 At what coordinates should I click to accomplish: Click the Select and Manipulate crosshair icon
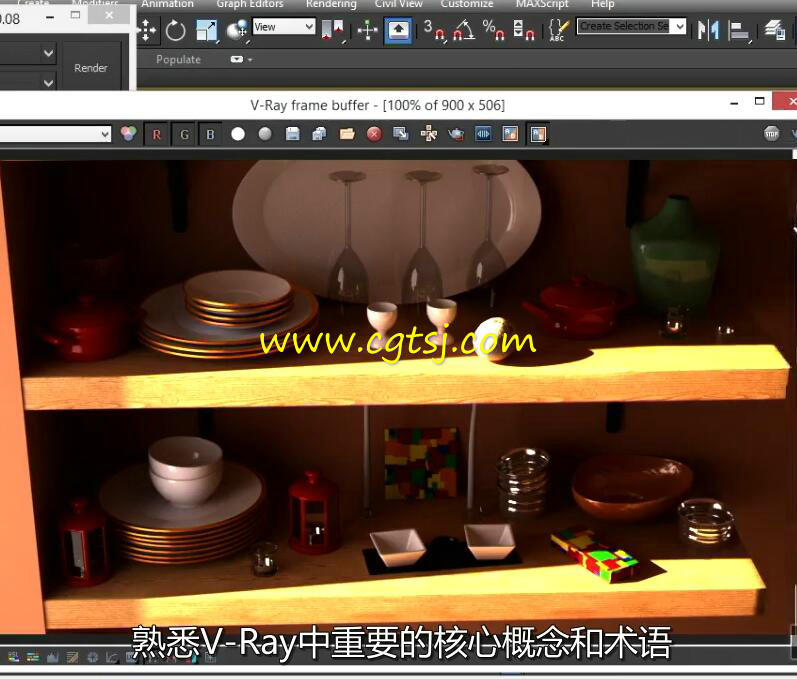[x=367, y=30]
